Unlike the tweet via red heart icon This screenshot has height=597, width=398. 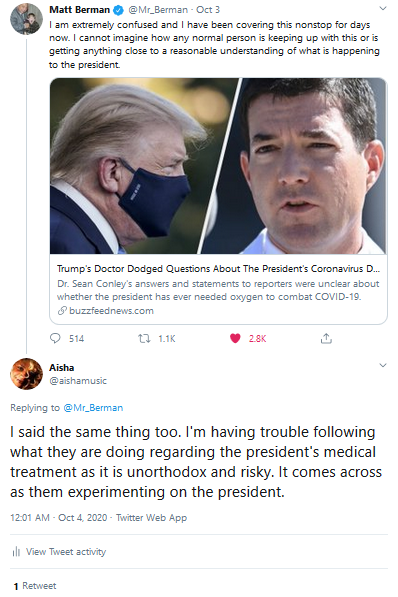pyautogui.click(x=235, y=338)
